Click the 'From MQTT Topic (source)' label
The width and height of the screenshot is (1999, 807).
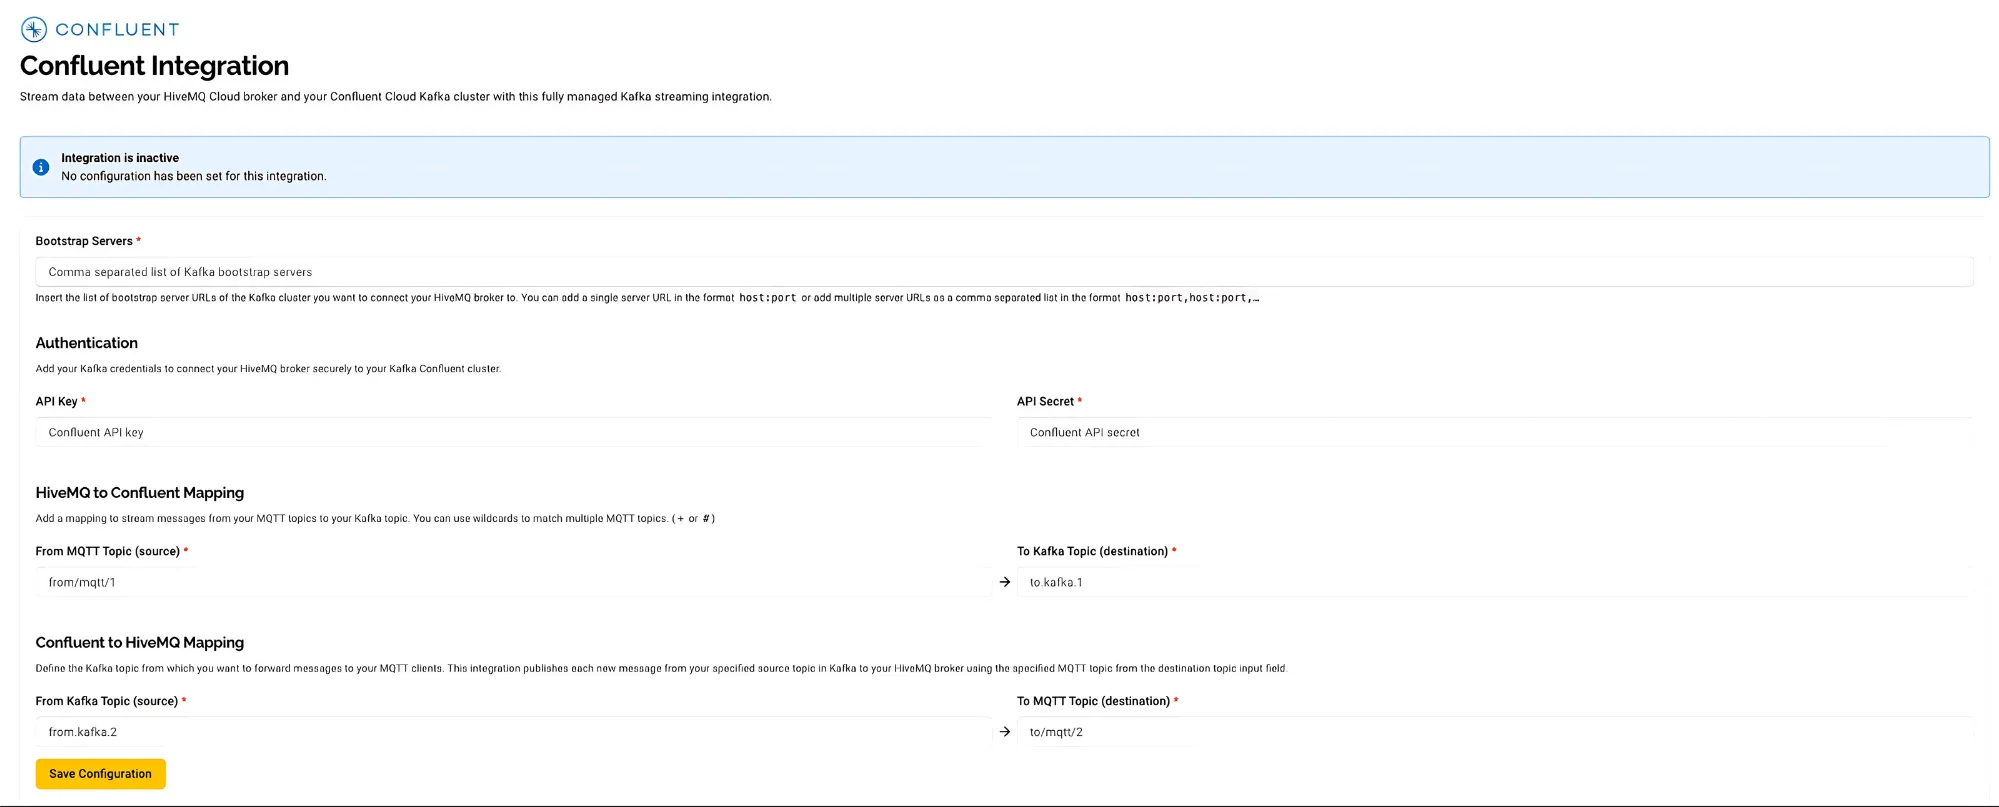[x=108, y=551]
